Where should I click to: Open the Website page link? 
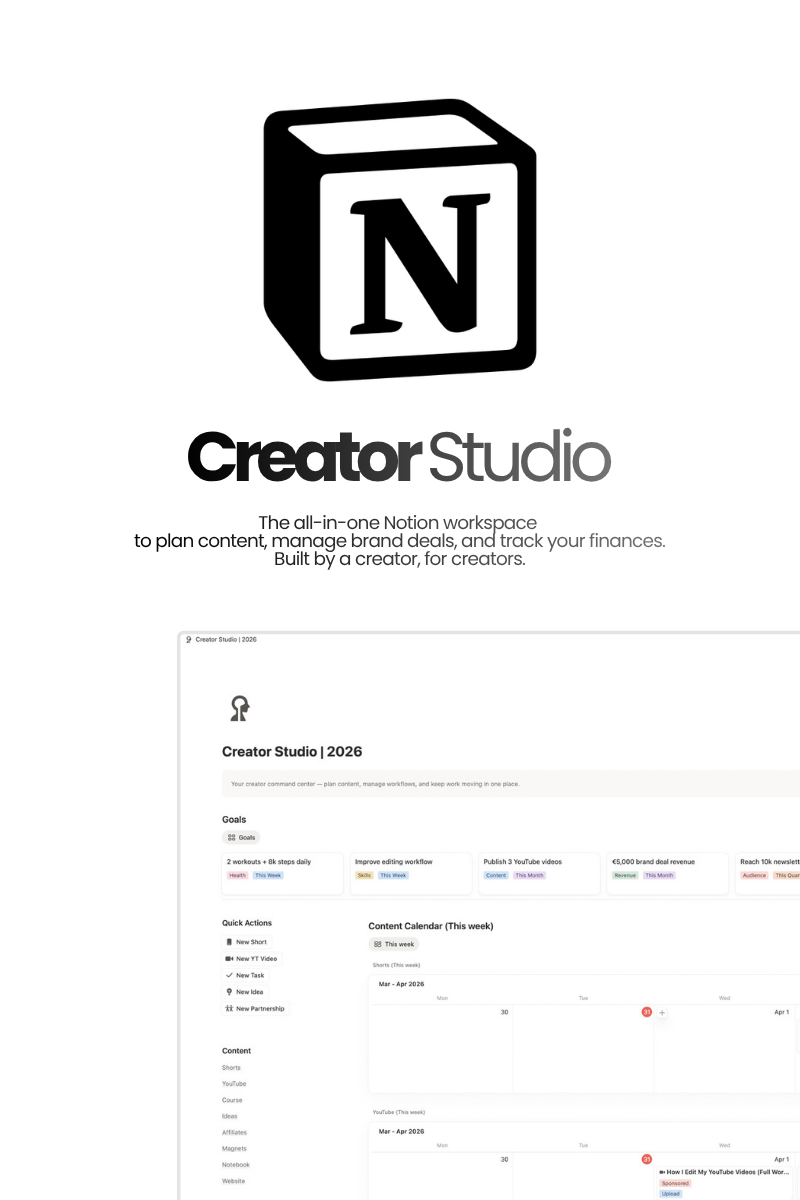[233, 1181]
